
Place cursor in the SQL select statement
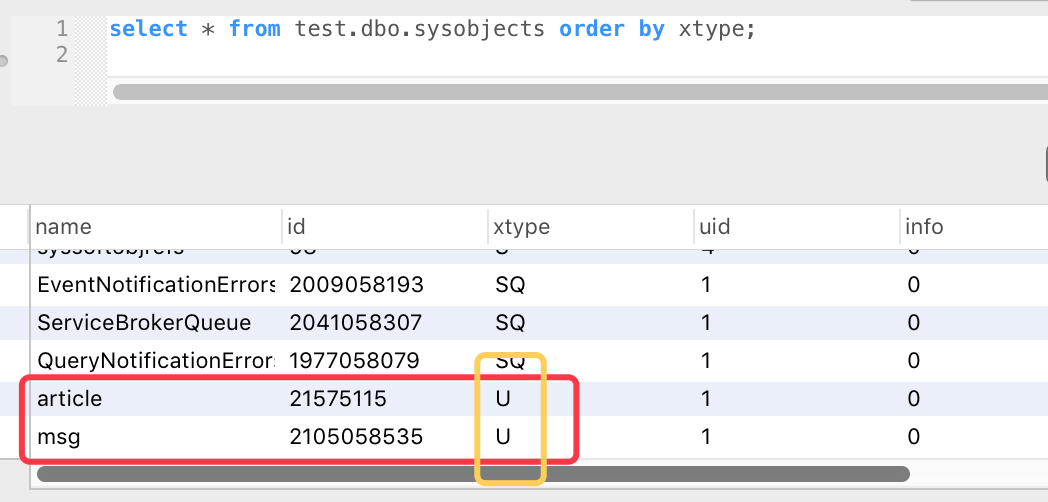432,29
